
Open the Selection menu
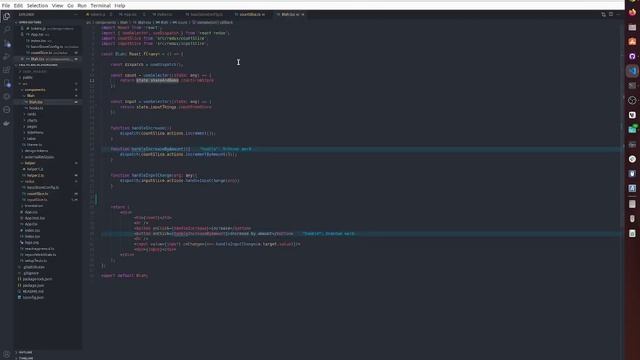point(37,6)
